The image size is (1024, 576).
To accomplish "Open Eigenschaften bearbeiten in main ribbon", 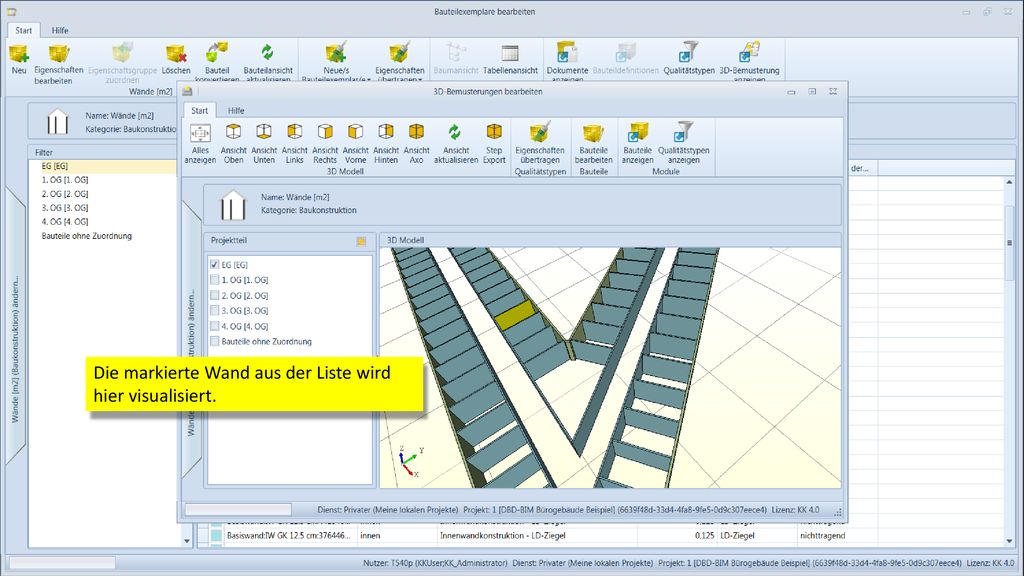I will click(x=58, y=63).
